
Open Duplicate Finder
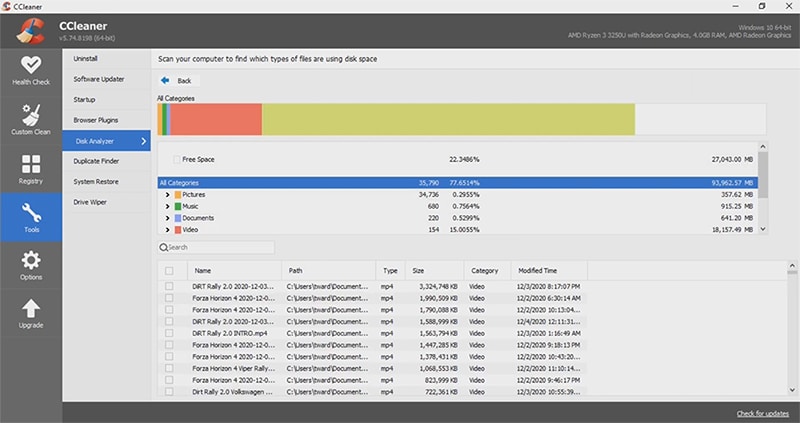[106, 161]
